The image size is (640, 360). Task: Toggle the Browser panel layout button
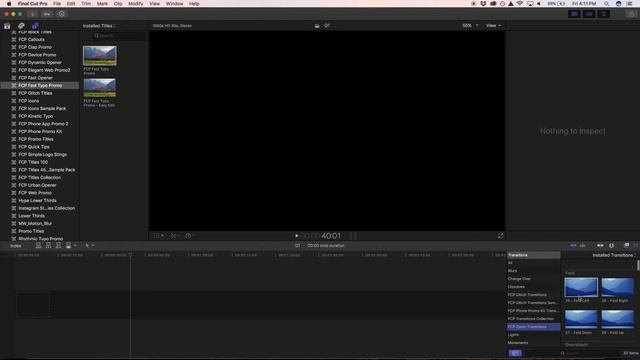point(574,14)
